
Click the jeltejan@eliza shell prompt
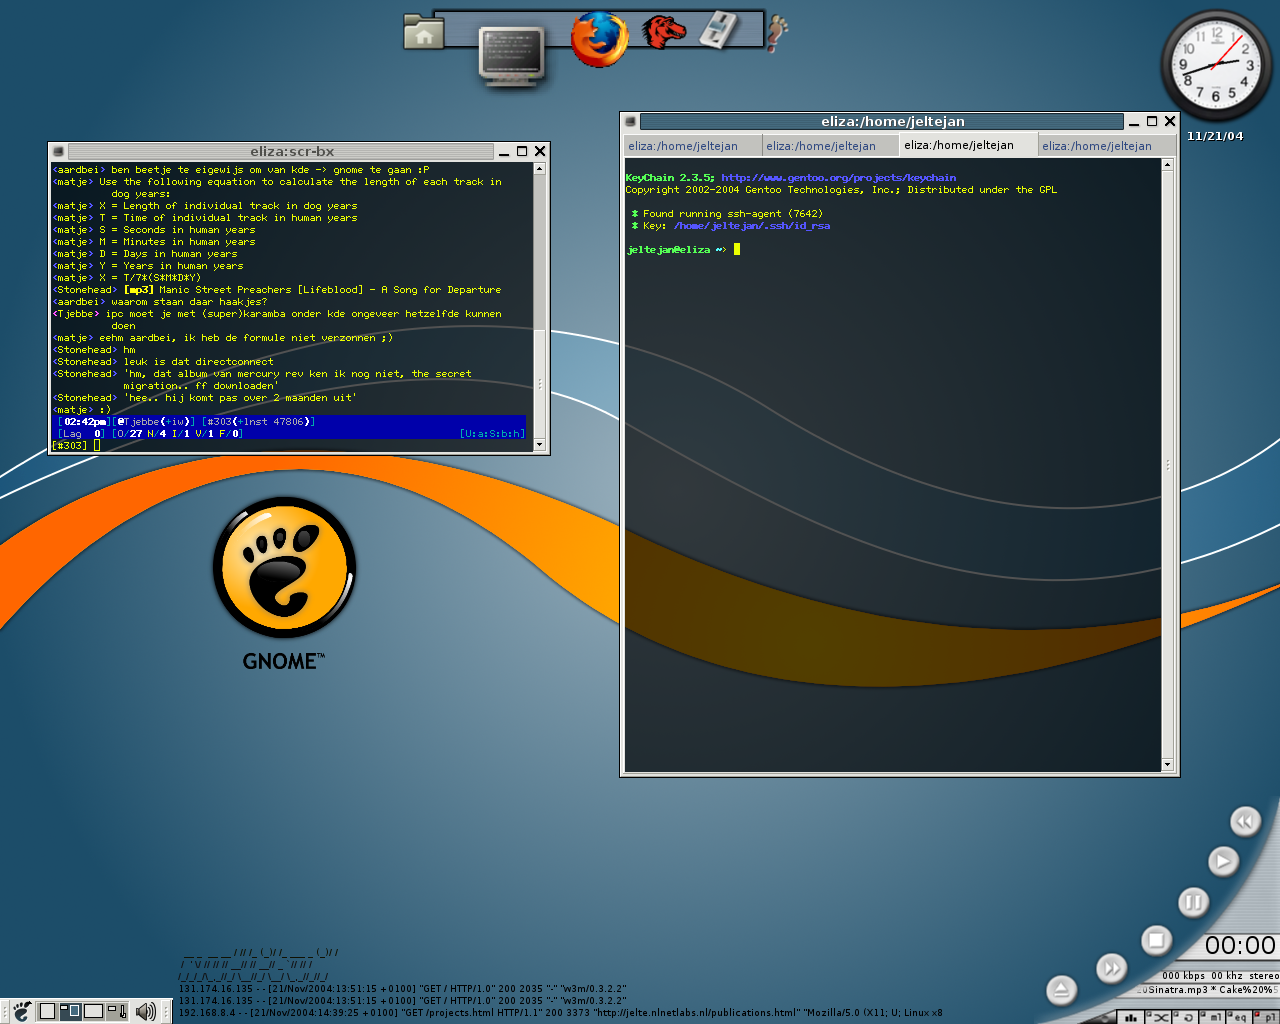(676, 250)
